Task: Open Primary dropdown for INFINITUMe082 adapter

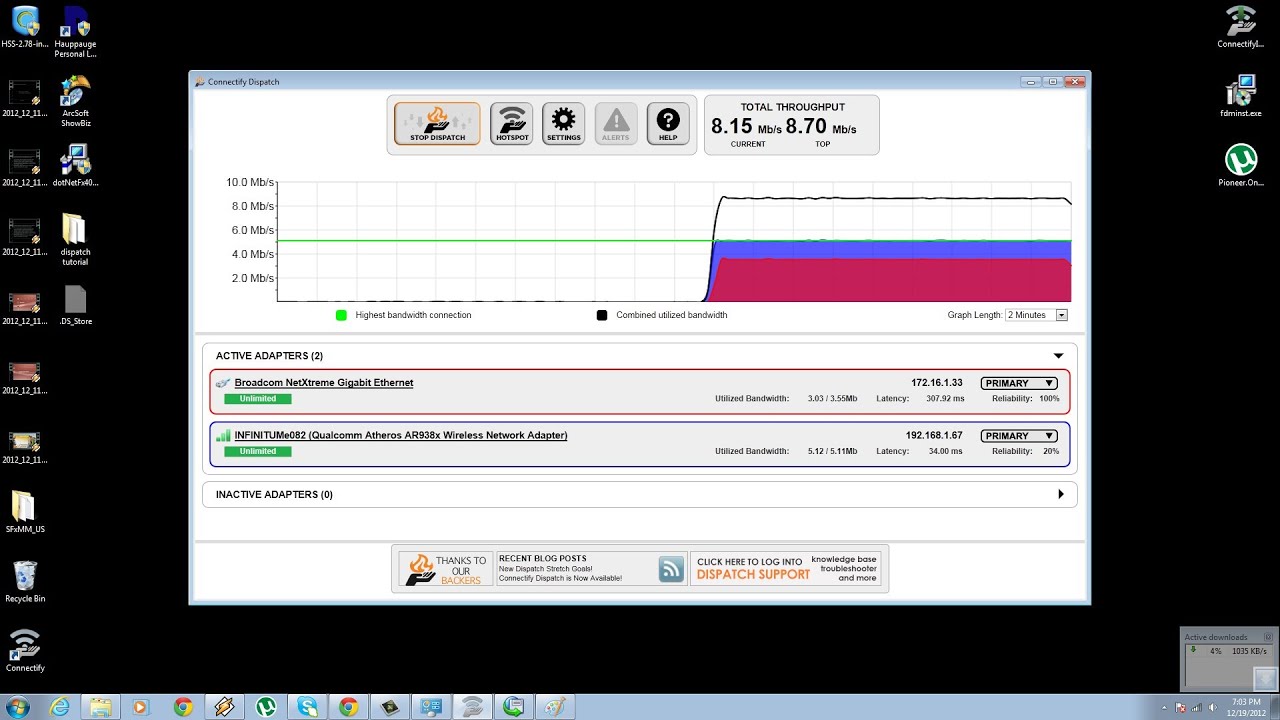Action: pyautogui.click(x=1018, y=436)
